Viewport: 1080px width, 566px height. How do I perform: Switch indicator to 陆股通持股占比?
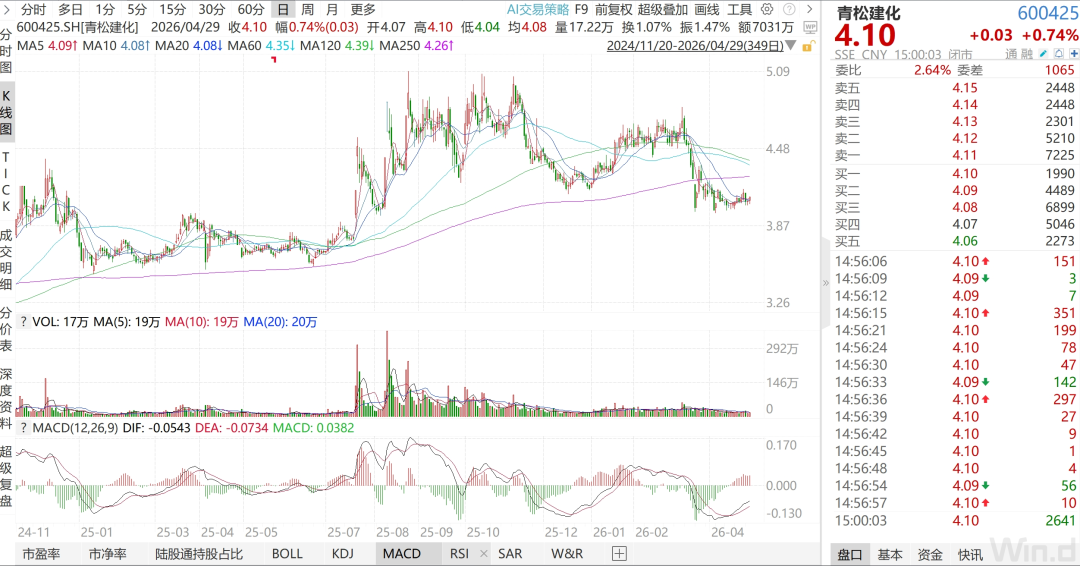[199, 554]
